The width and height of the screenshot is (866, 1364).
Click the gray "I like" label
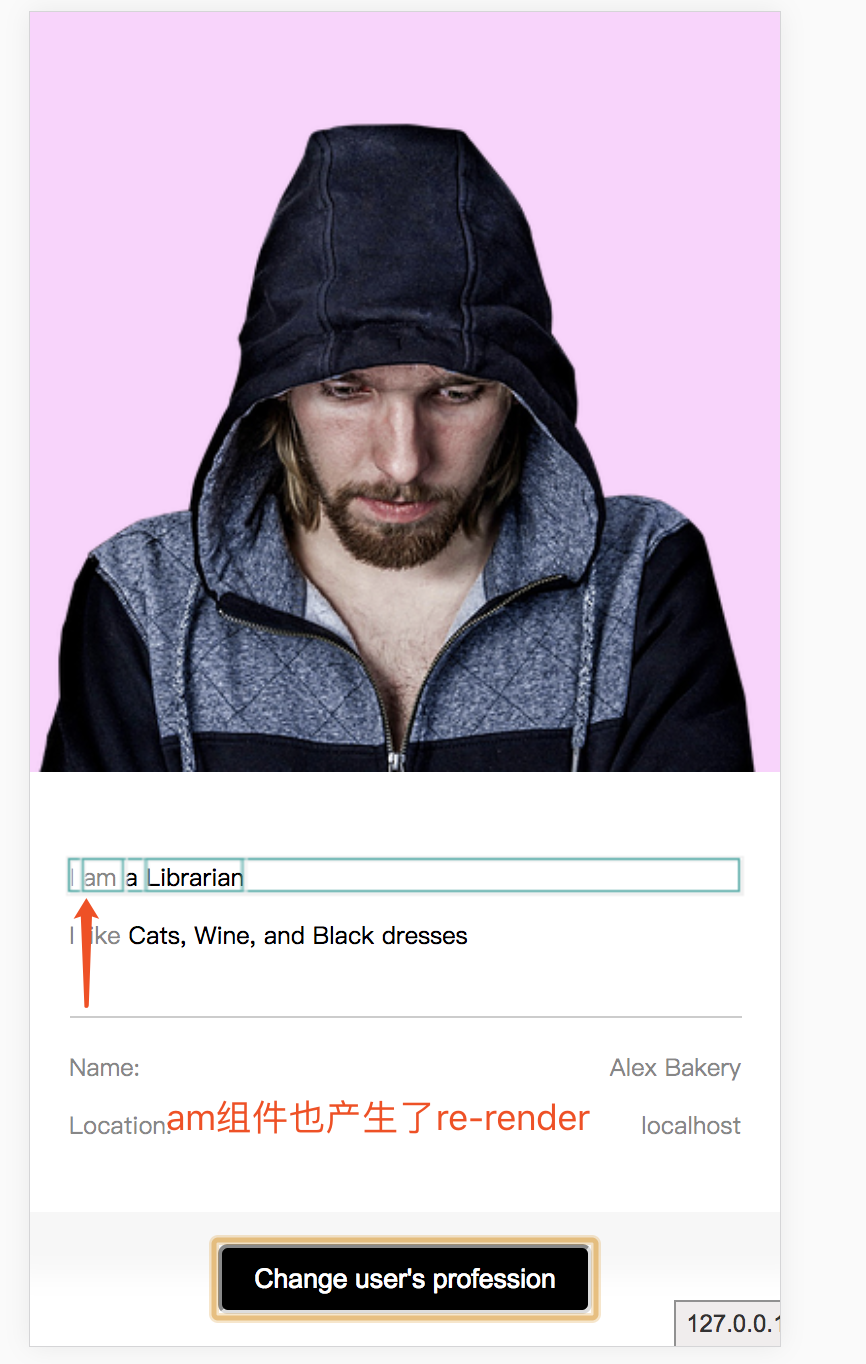[95, 936]
